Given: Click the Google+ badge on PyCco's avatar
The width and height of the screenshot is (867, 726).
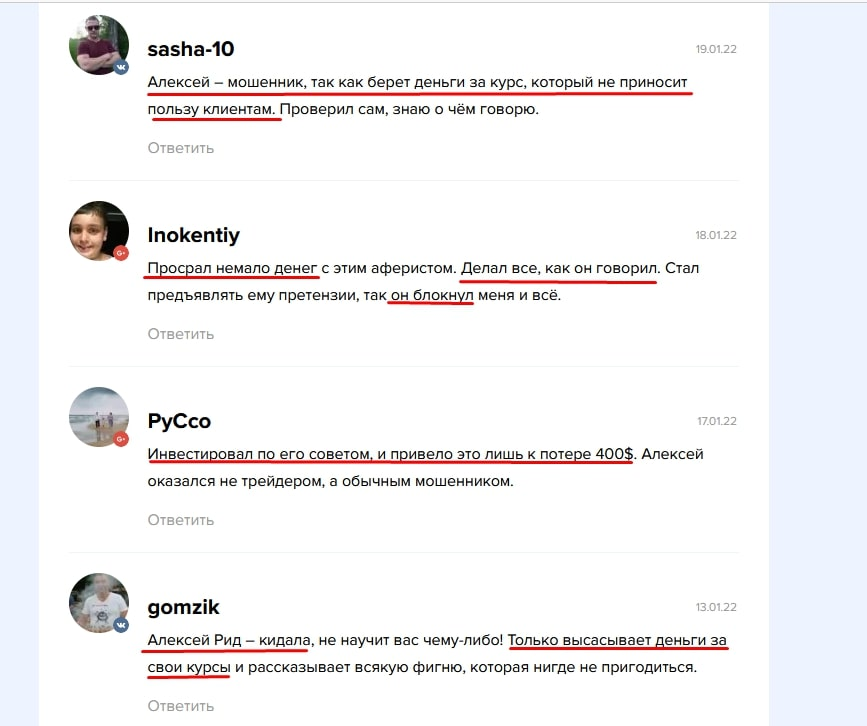Looking at the screenshot, I should click(x=121, y=439).
